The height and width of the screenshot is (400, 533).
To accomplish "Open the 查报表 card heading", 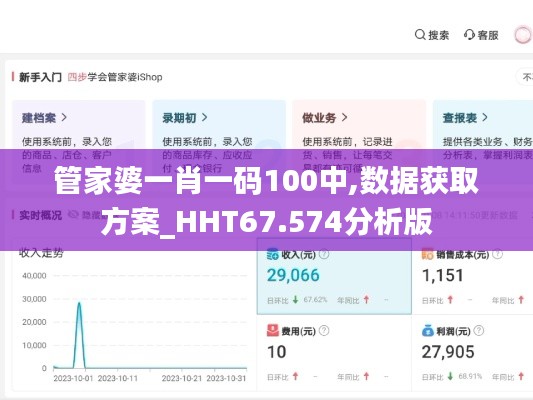I will coord(460,118).
